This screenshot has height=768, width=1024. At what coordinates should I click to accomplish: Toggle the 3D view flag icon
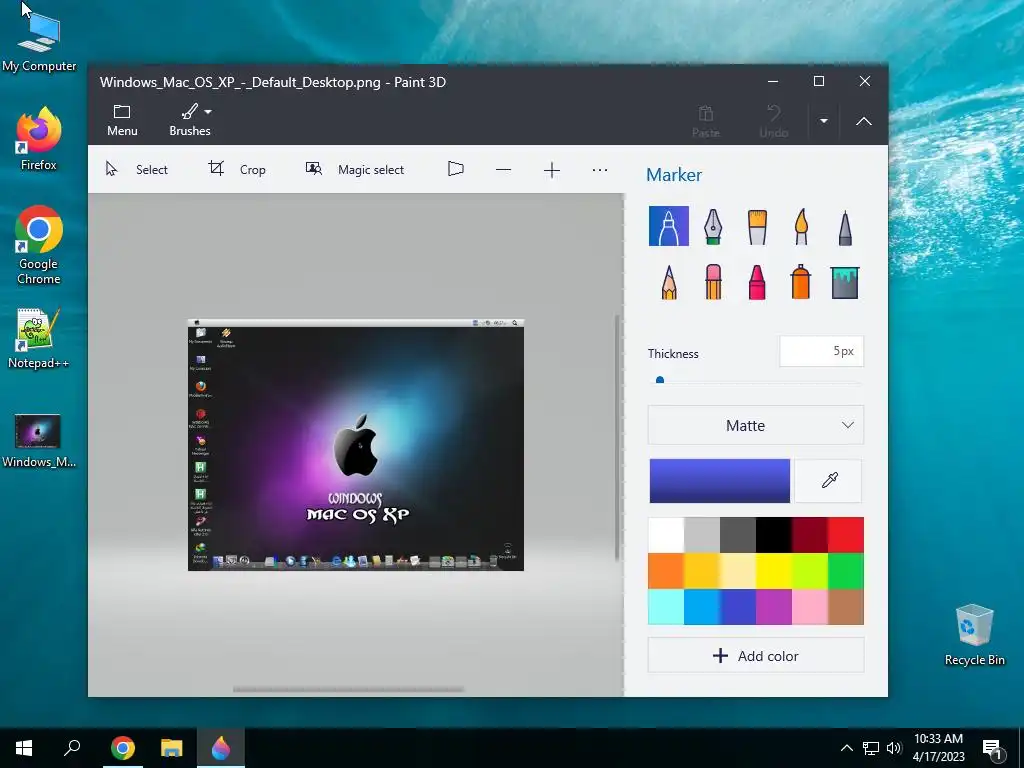click(x=456, y=170)
